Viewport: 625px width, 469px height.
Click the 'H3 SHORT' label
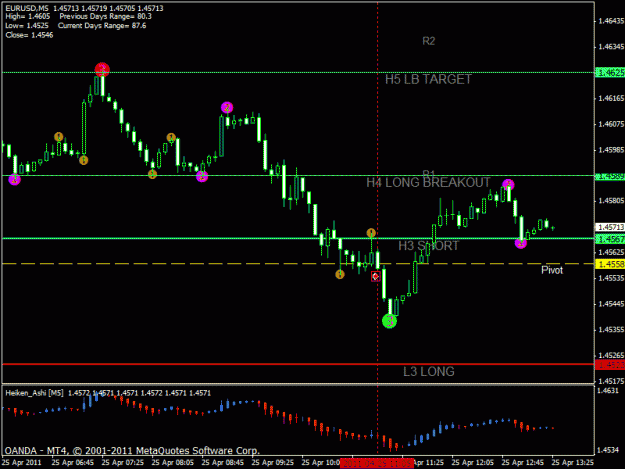[428, 246]
